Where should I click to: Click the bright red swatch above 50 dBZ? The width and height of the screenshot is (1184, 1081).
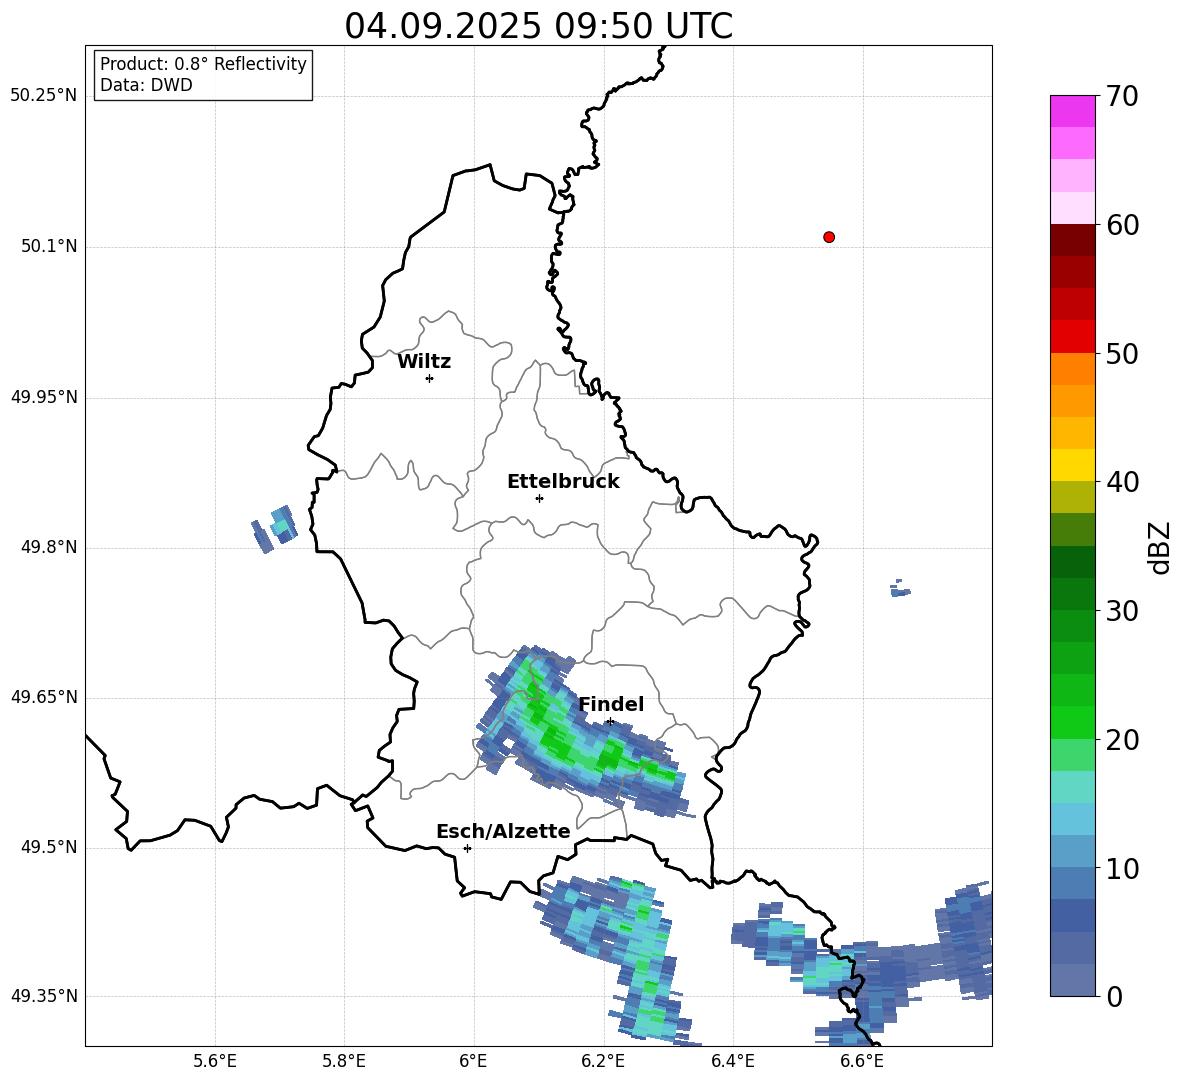point(1072,337)
